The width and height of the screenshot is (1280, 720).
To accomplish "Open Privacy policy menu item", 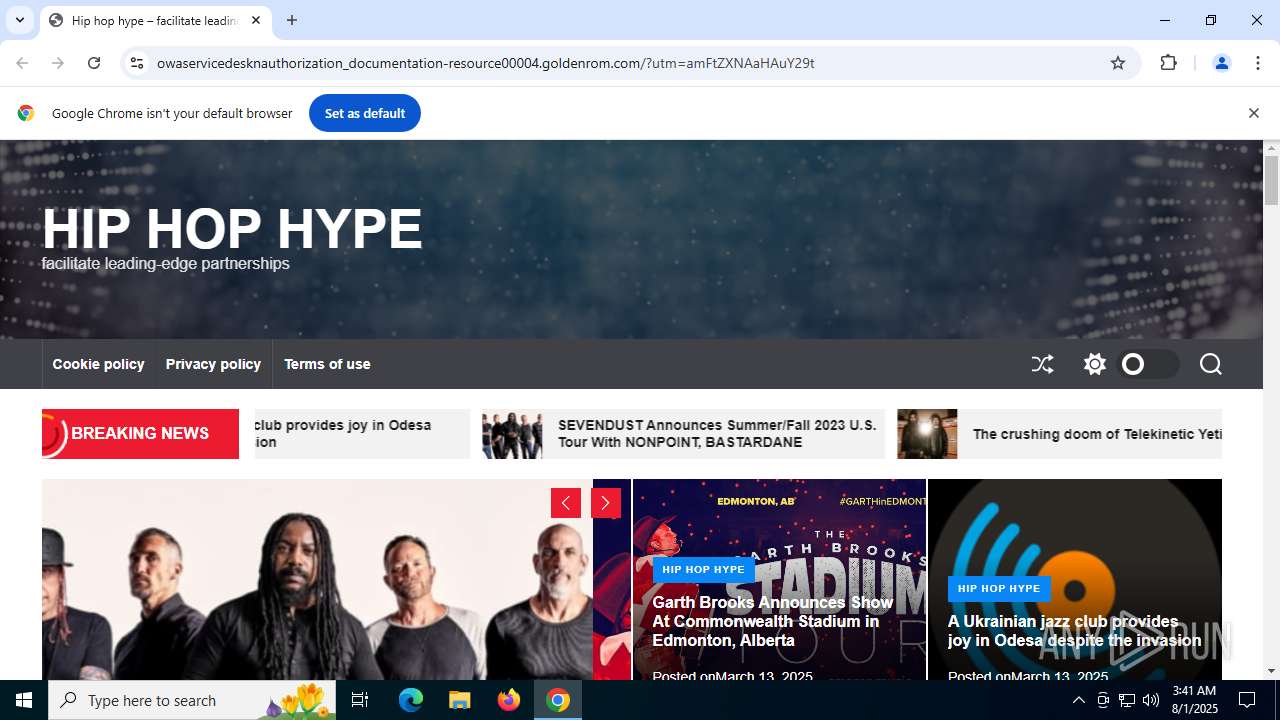I will tap(213, 364).
